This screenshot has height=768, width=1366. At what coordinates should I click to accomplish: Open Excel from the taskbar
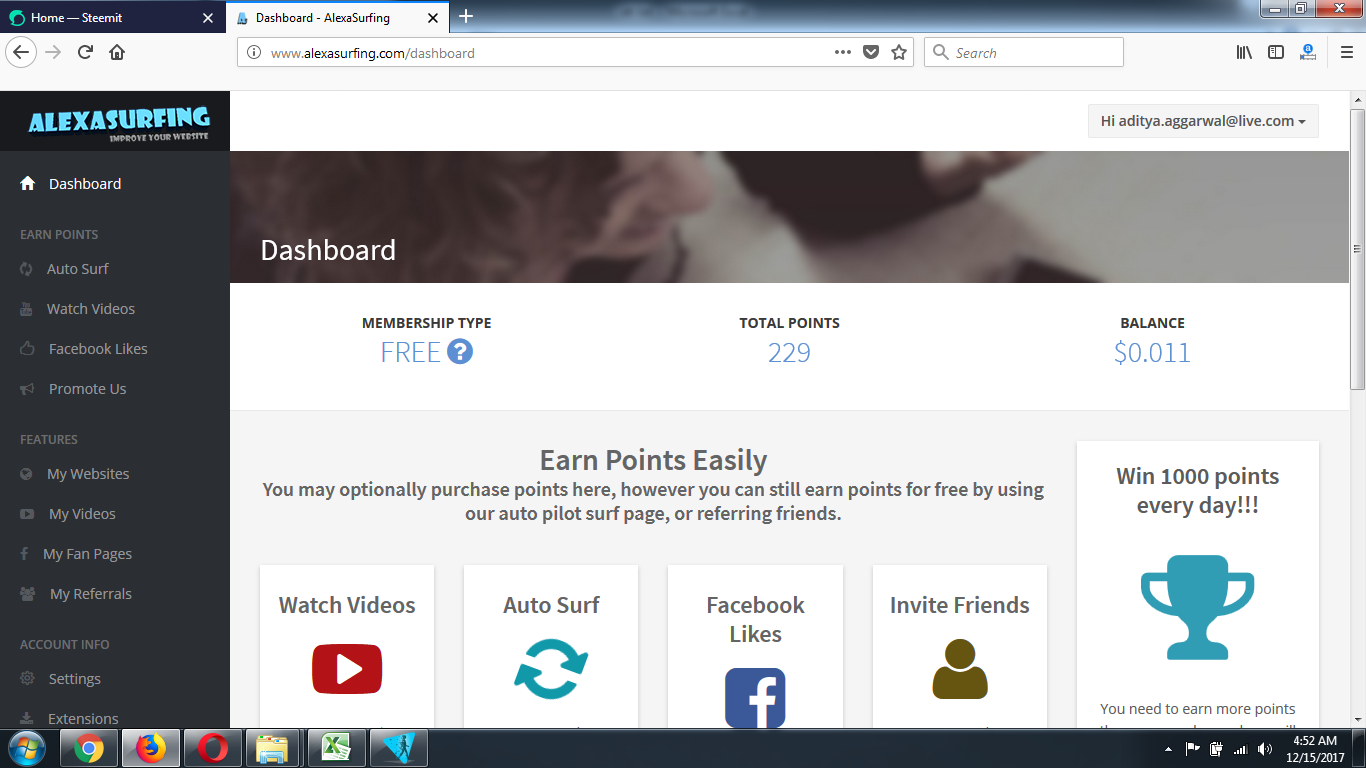click(336, 748)
